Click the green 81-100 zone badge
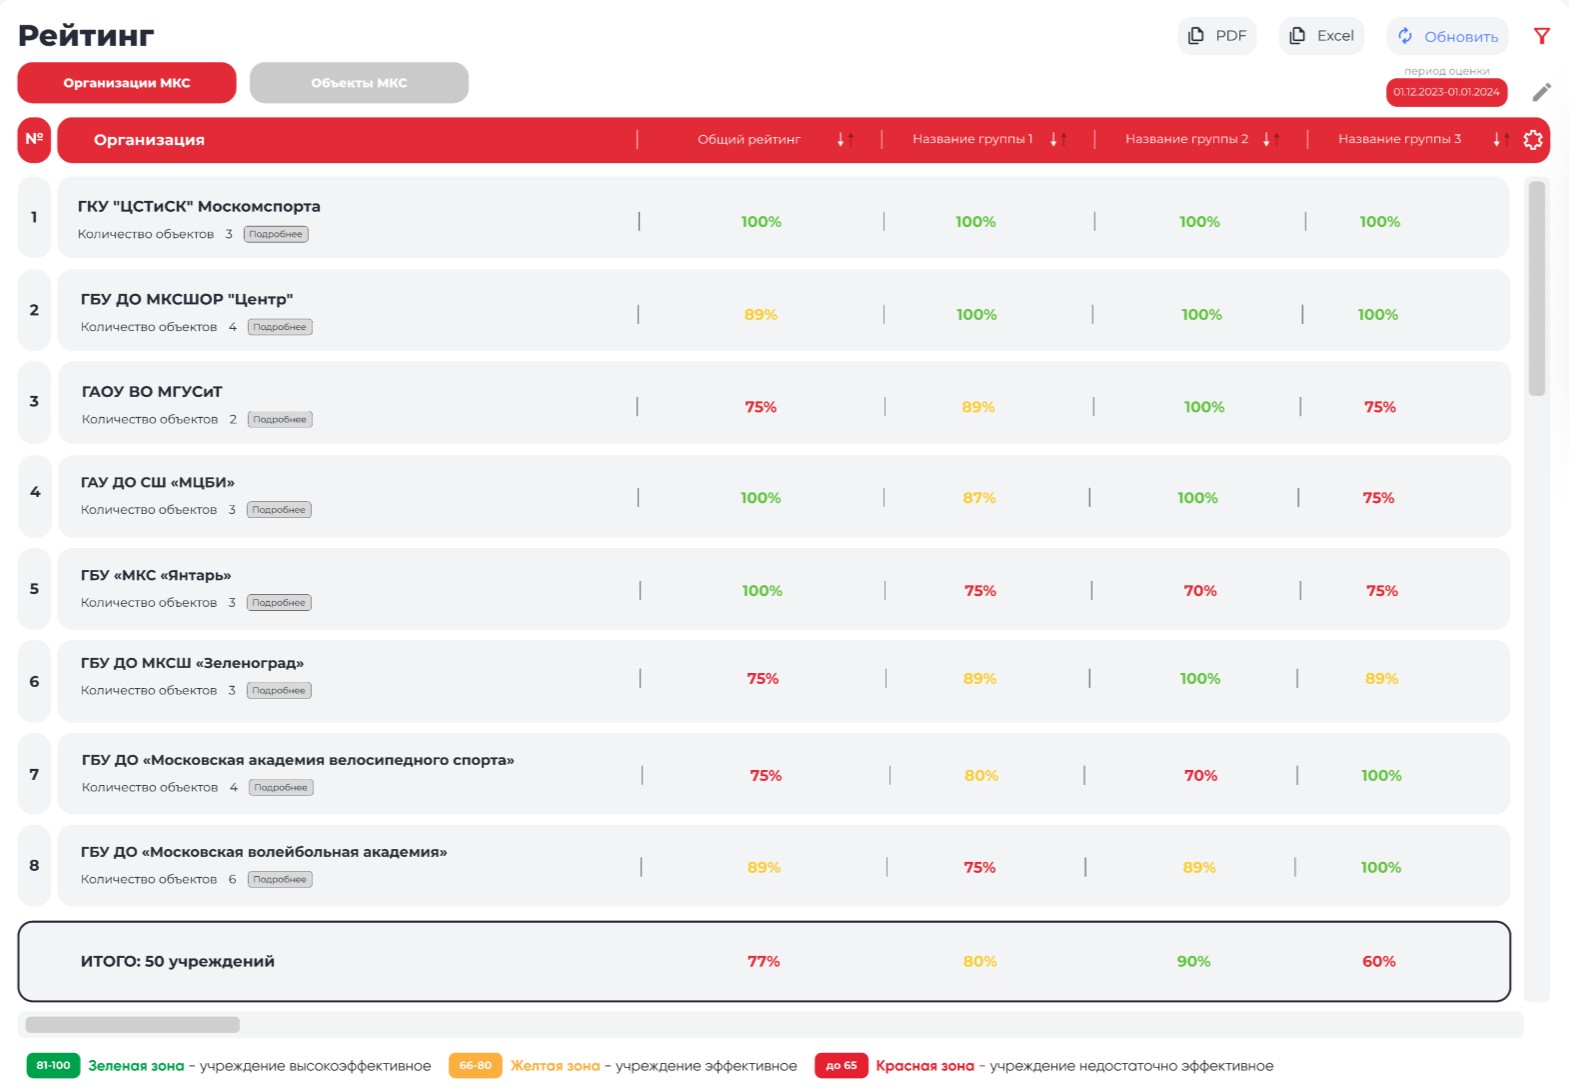Viewport: 1569px width, 1090px height. click(x=53, y=1066)
